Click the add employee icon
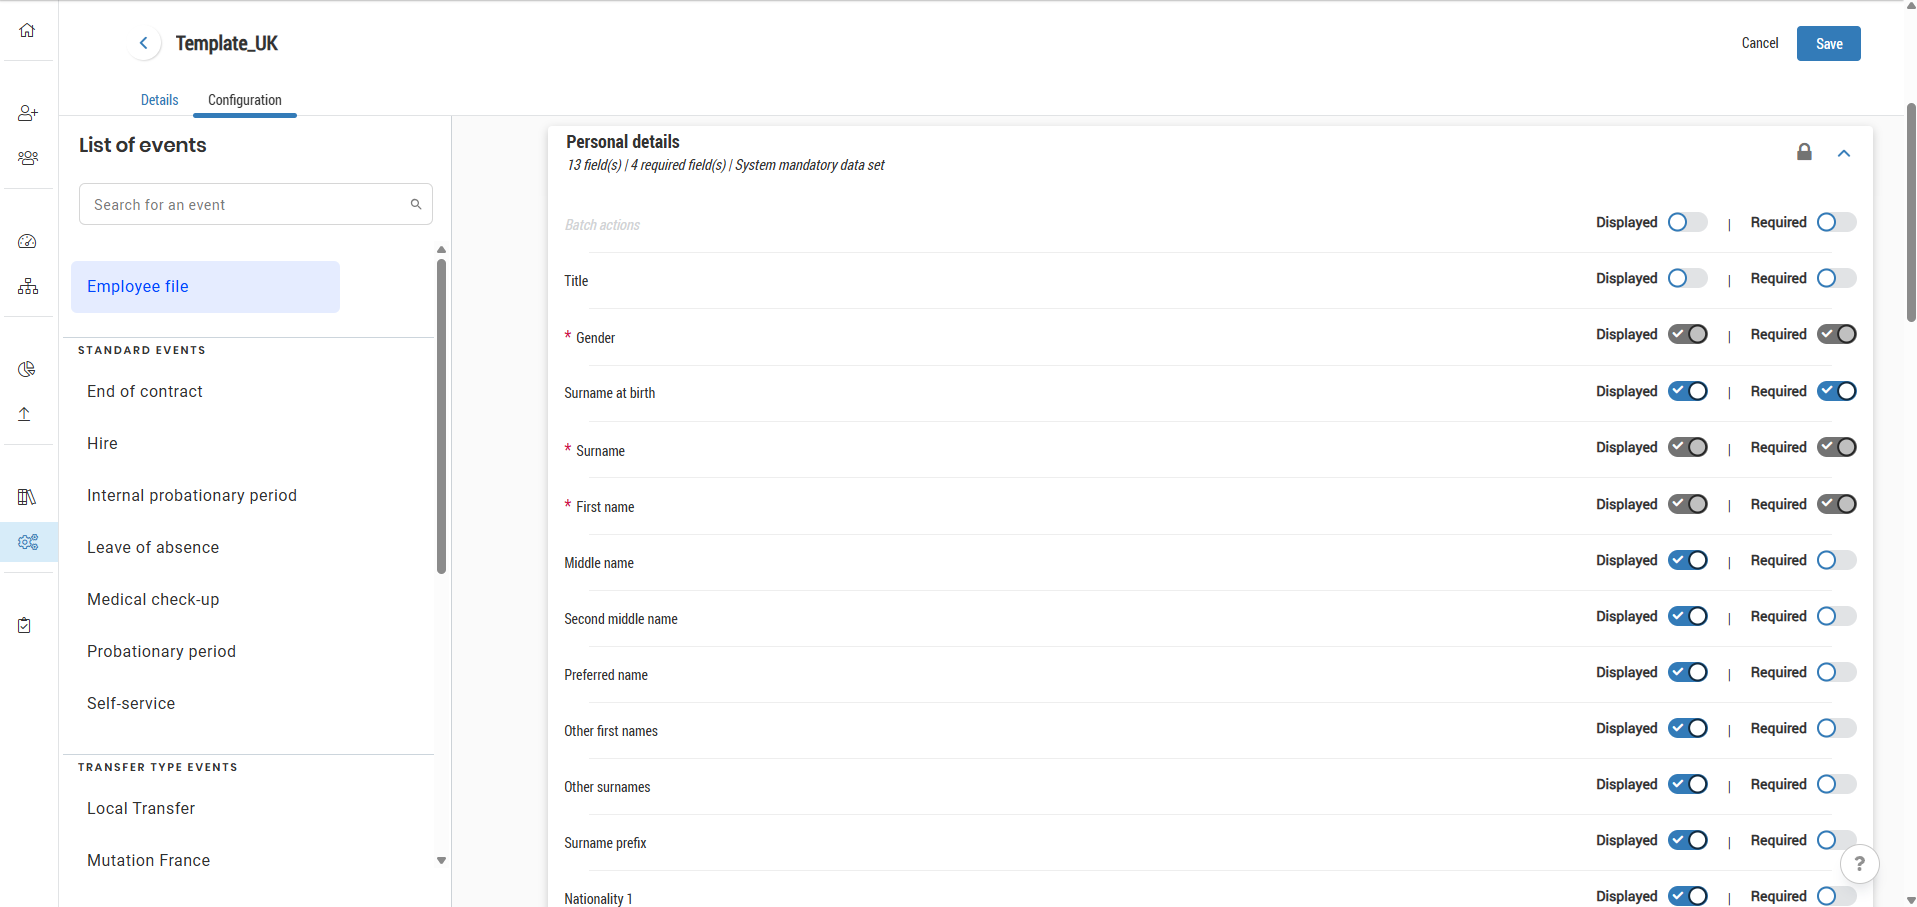 pyautogui.click(x=28, y=113)
